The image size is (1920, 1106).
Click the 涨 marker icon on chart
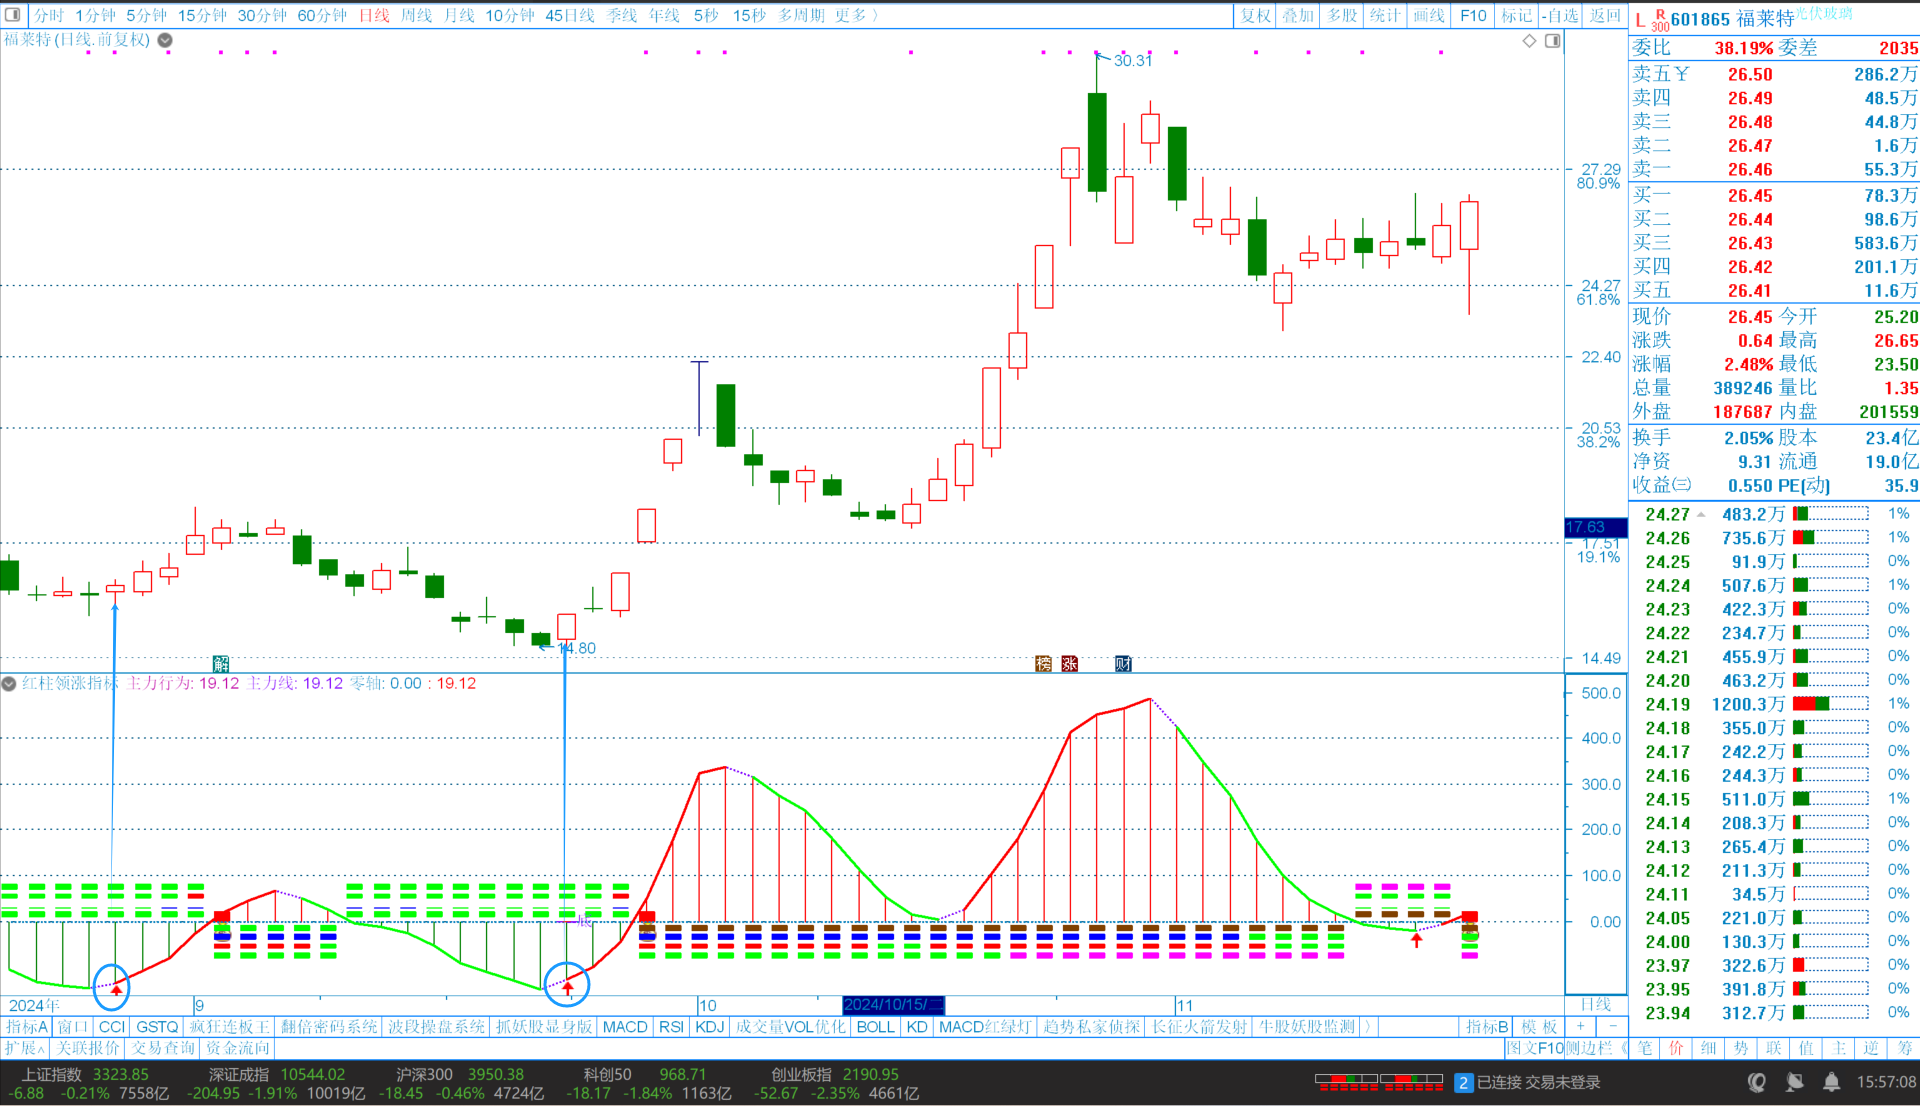coord(1069,664)
